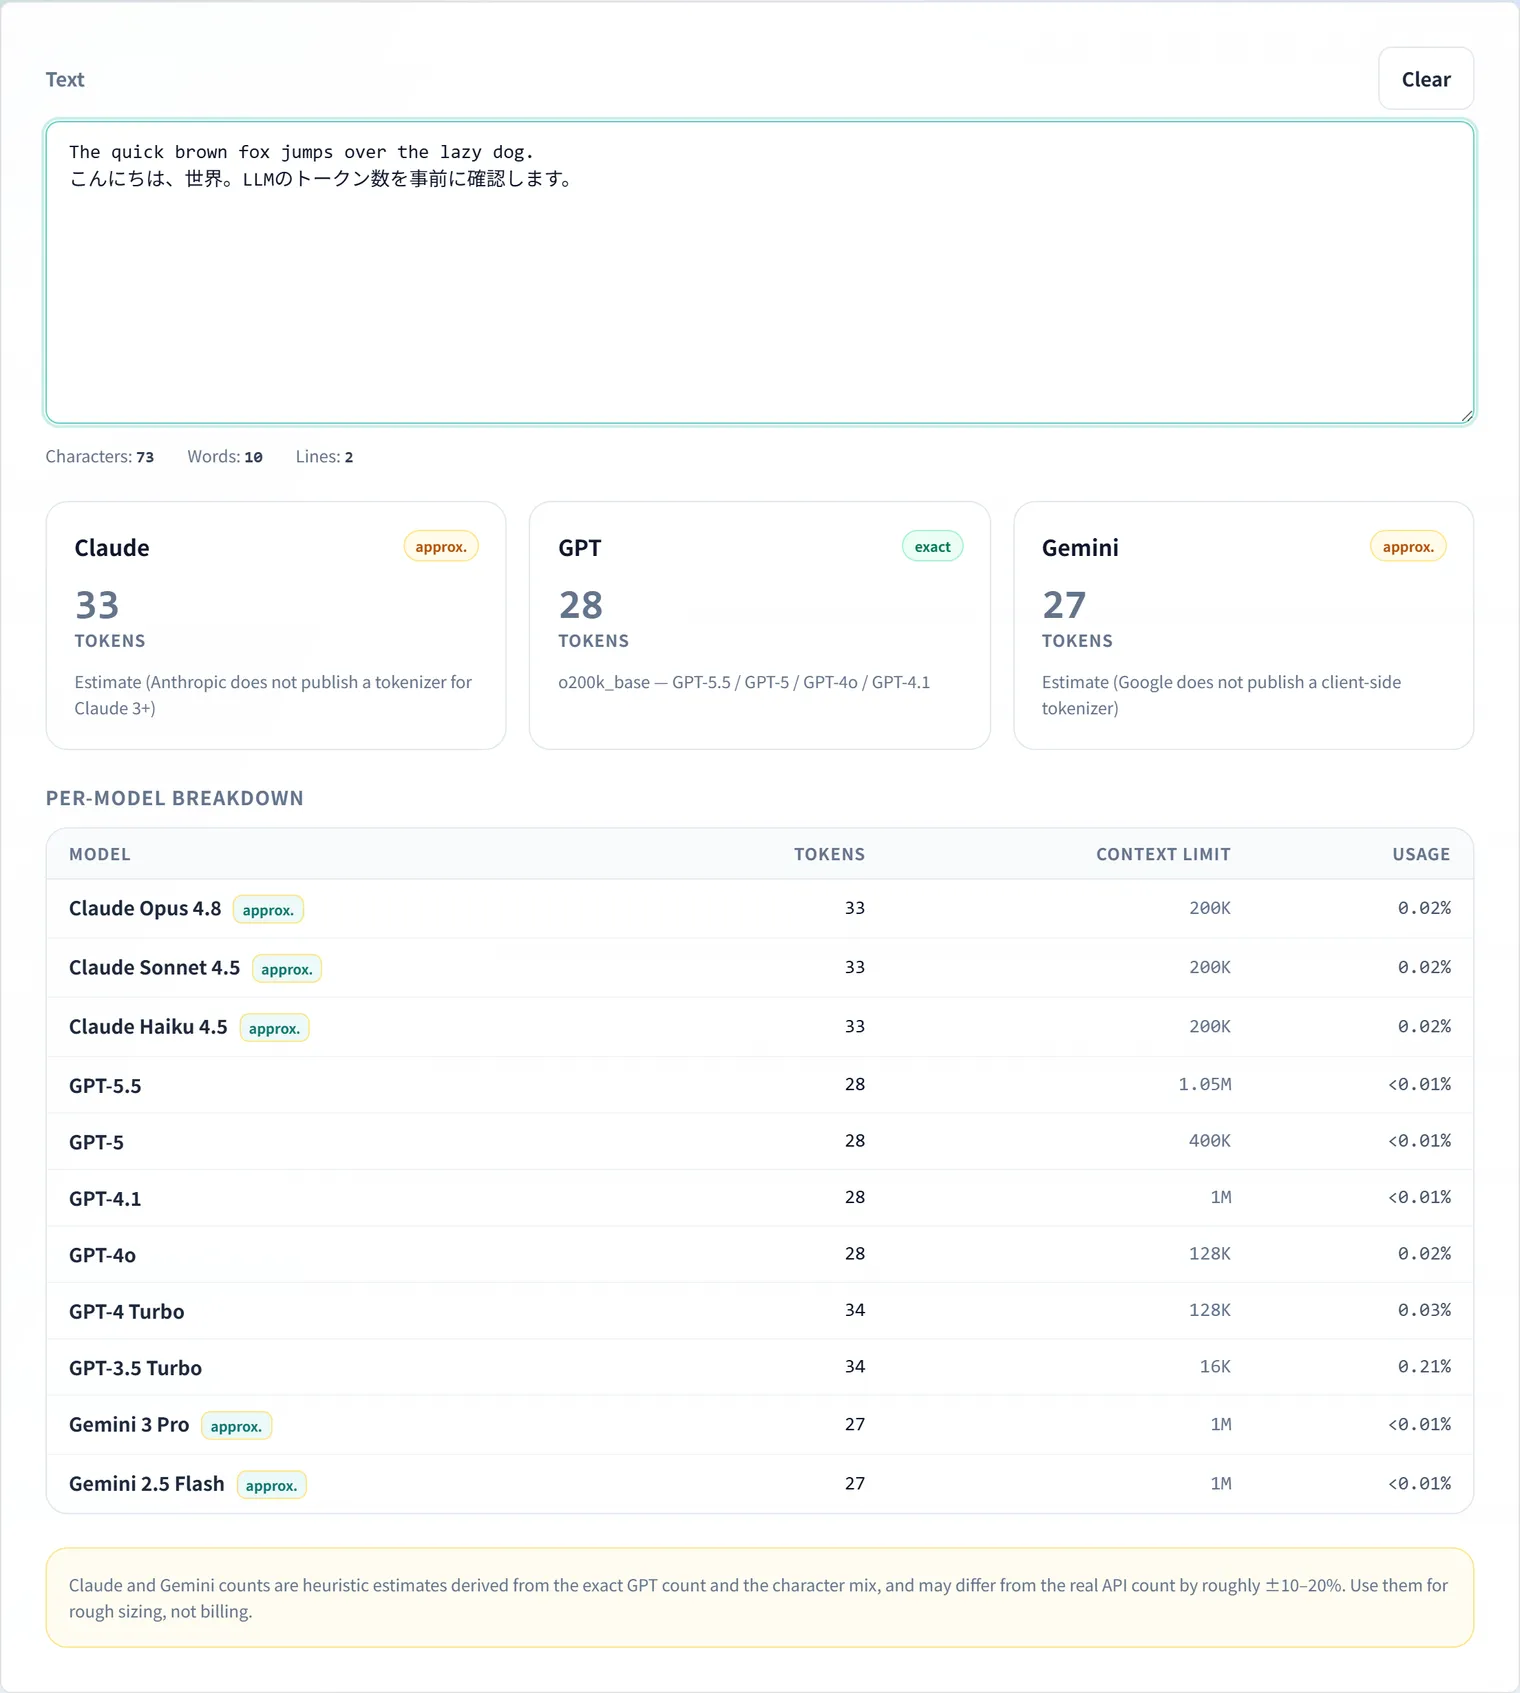Click the approx. badge on Claude card
1520x1693 pixels.
[x=441, y=547]
